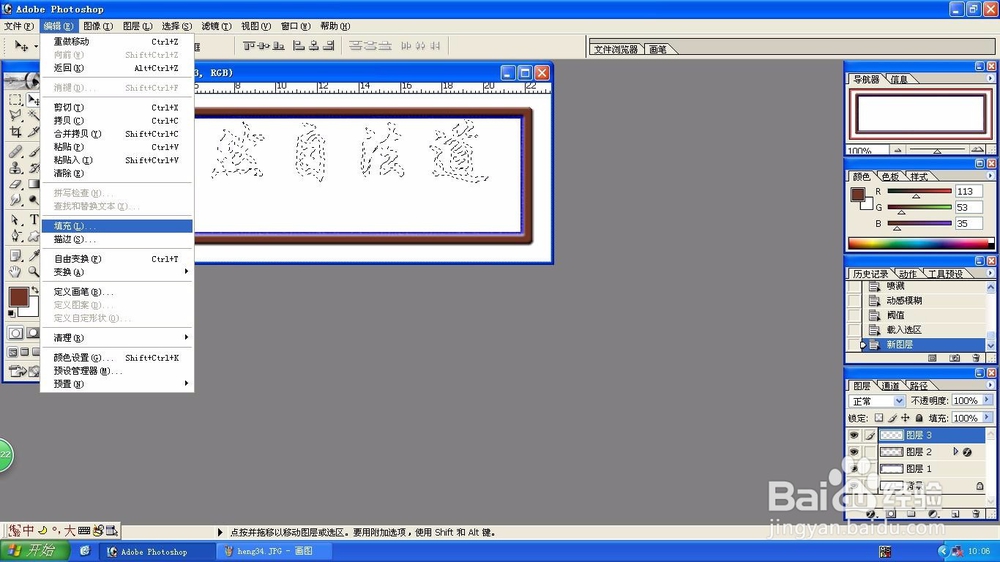Viewport: 1000px width, 562px height.
Task: Expand layer effects on 图层 2
Action: (955, 452)
